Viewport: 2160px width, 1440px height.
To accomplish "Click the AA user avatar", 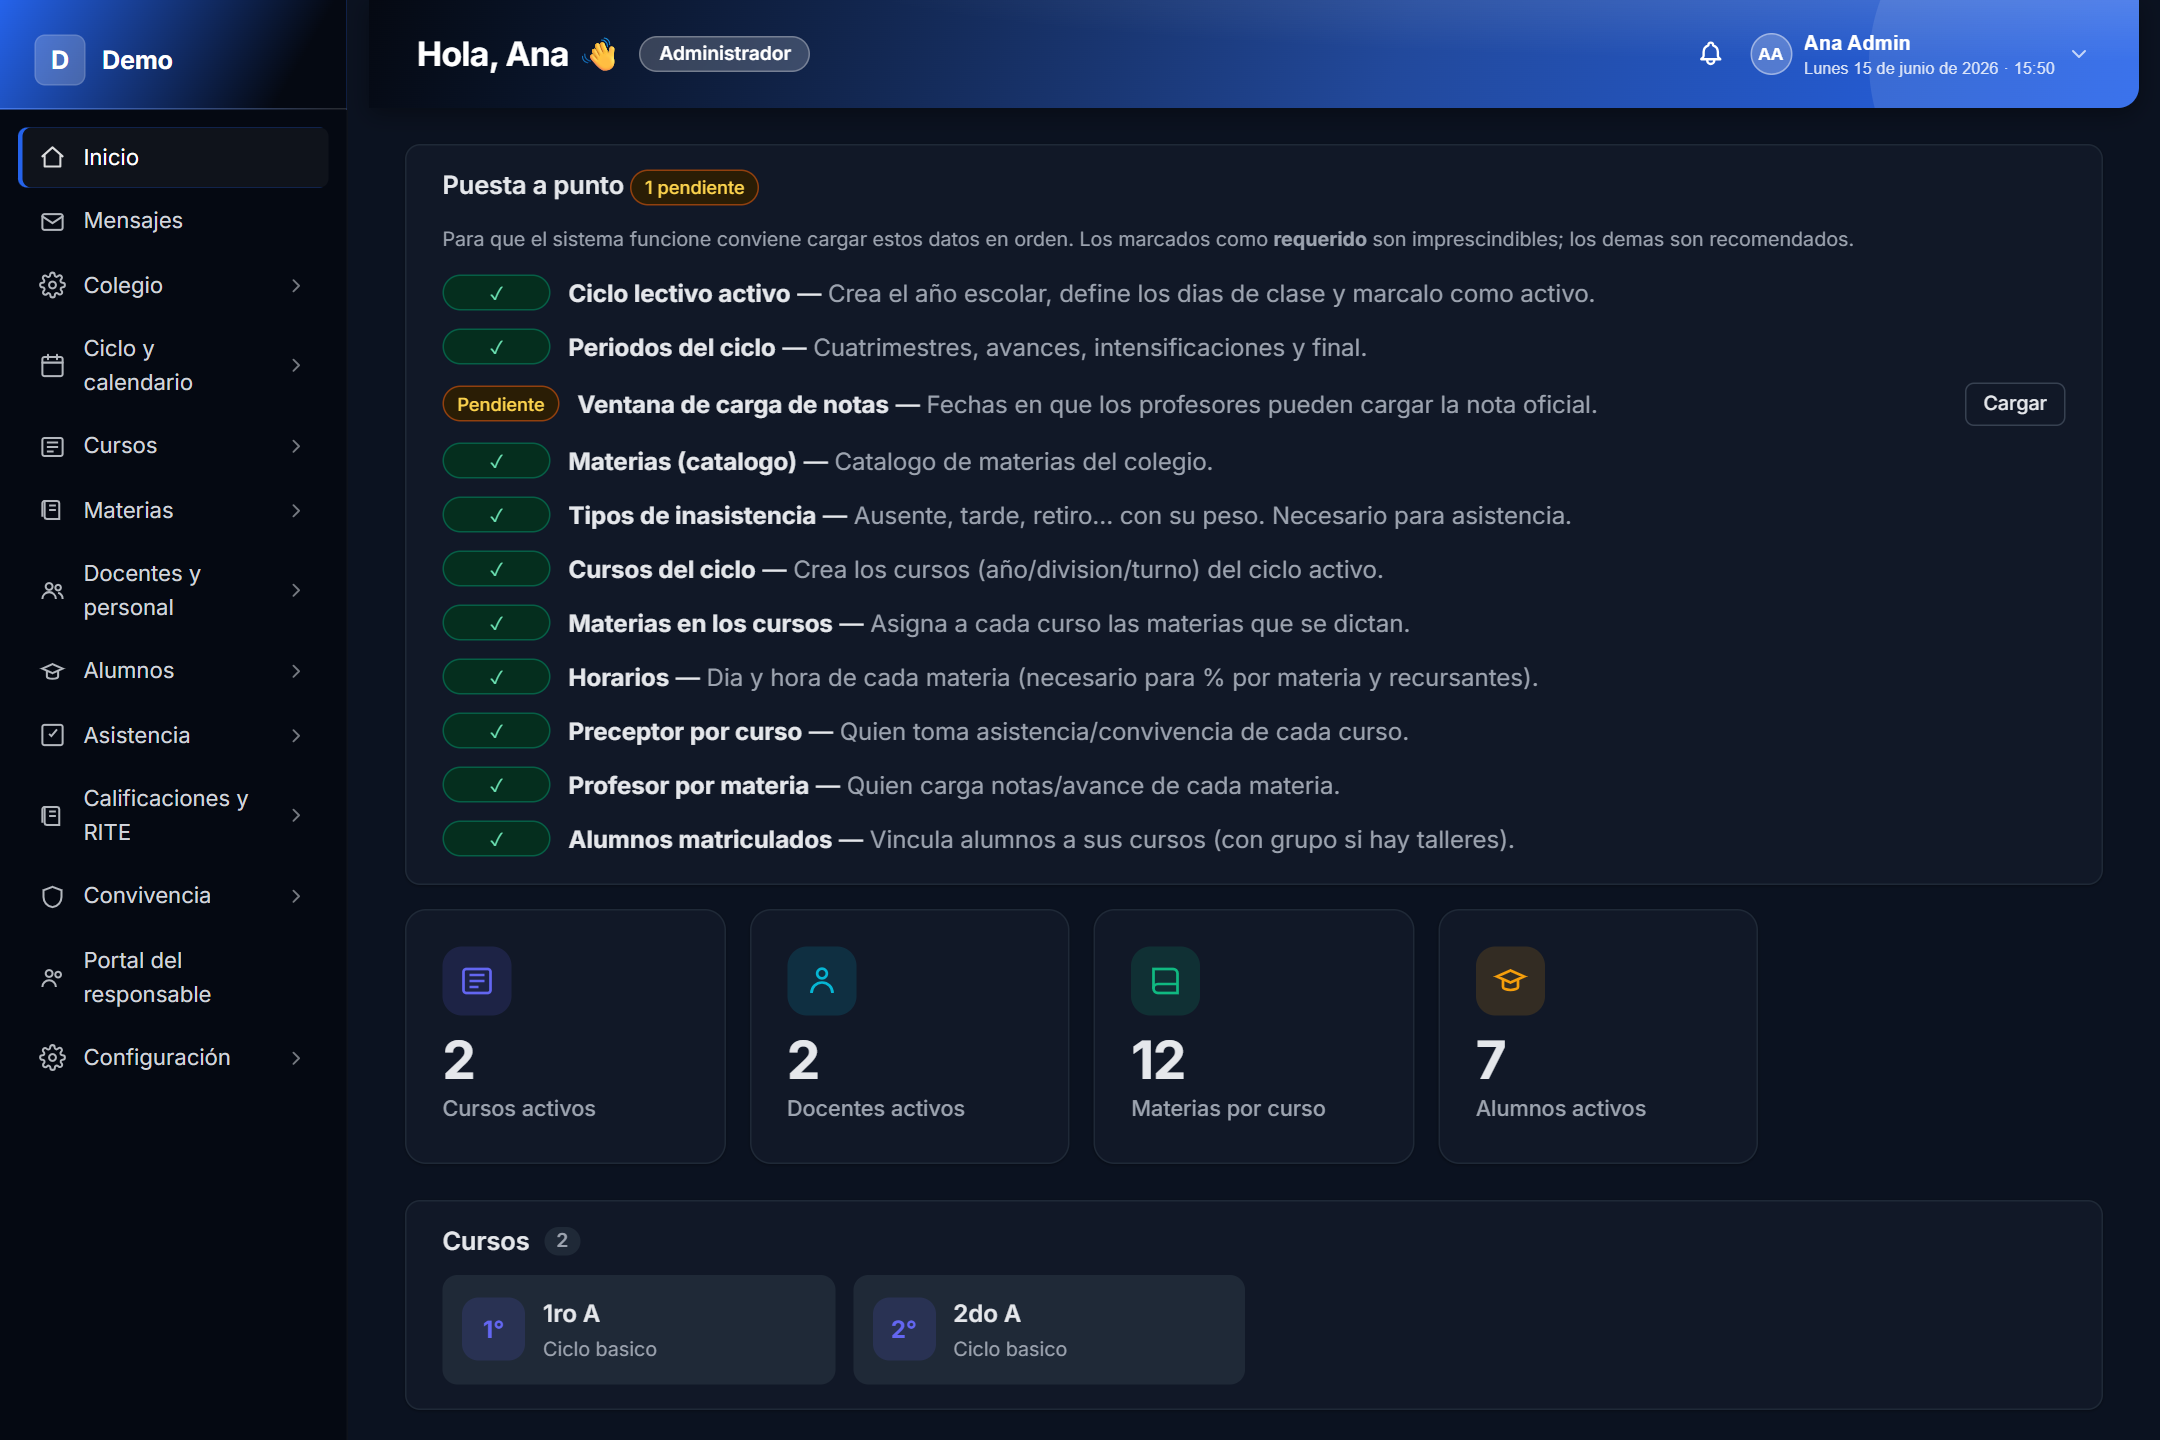I will (1770, 54).
